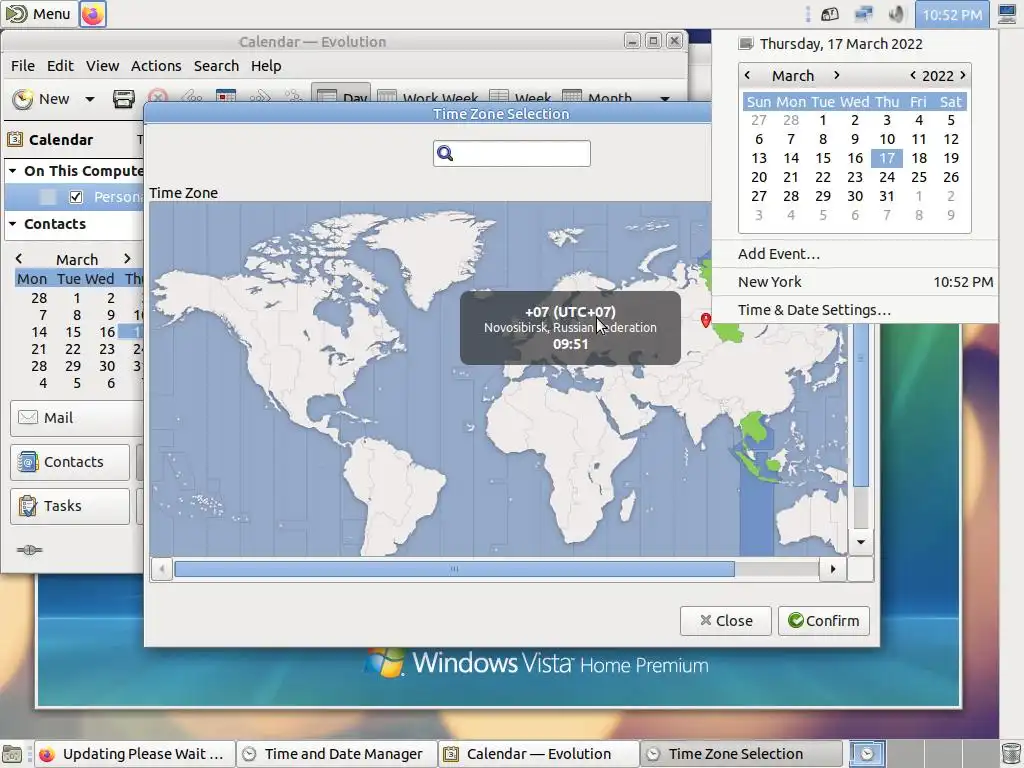Click the computer icon at the panel's right end
The height and width of the screenshot is (768, 1024).
click(1008, 14)
